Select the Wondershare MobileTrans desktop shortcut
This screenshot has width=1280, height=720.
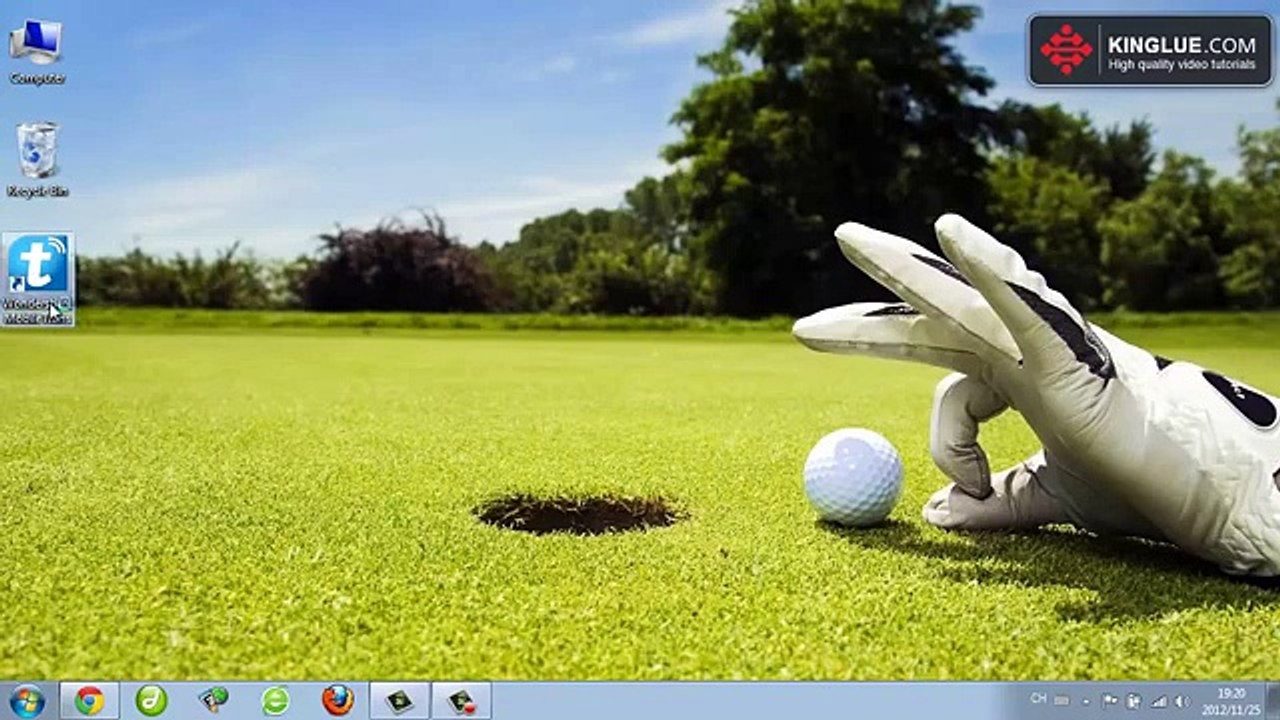click(38, 279)
